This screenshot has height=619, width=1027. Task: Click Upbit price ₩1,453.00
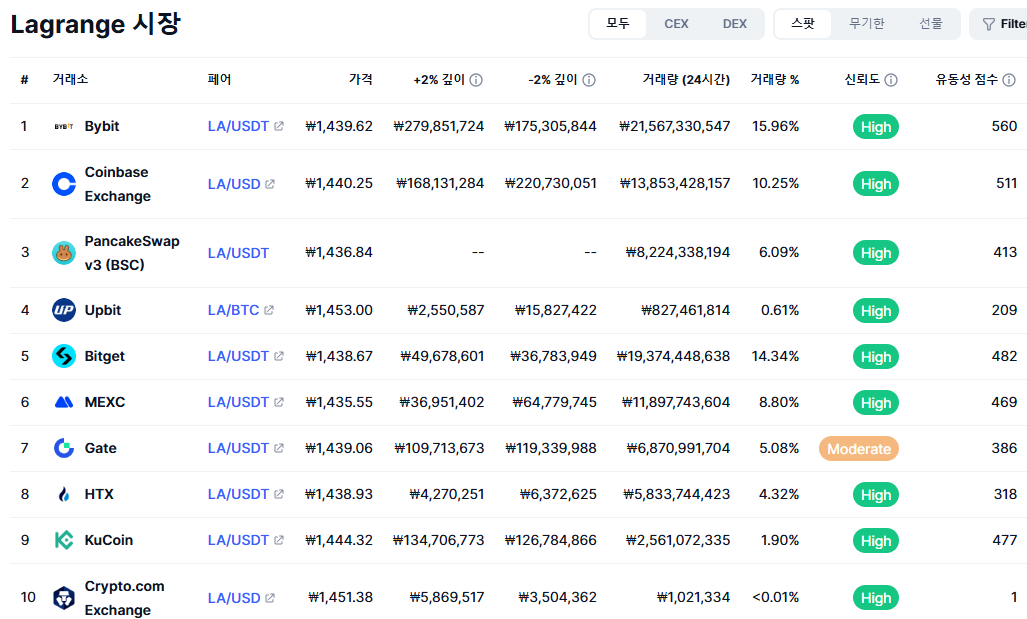[x=339, y=310]
